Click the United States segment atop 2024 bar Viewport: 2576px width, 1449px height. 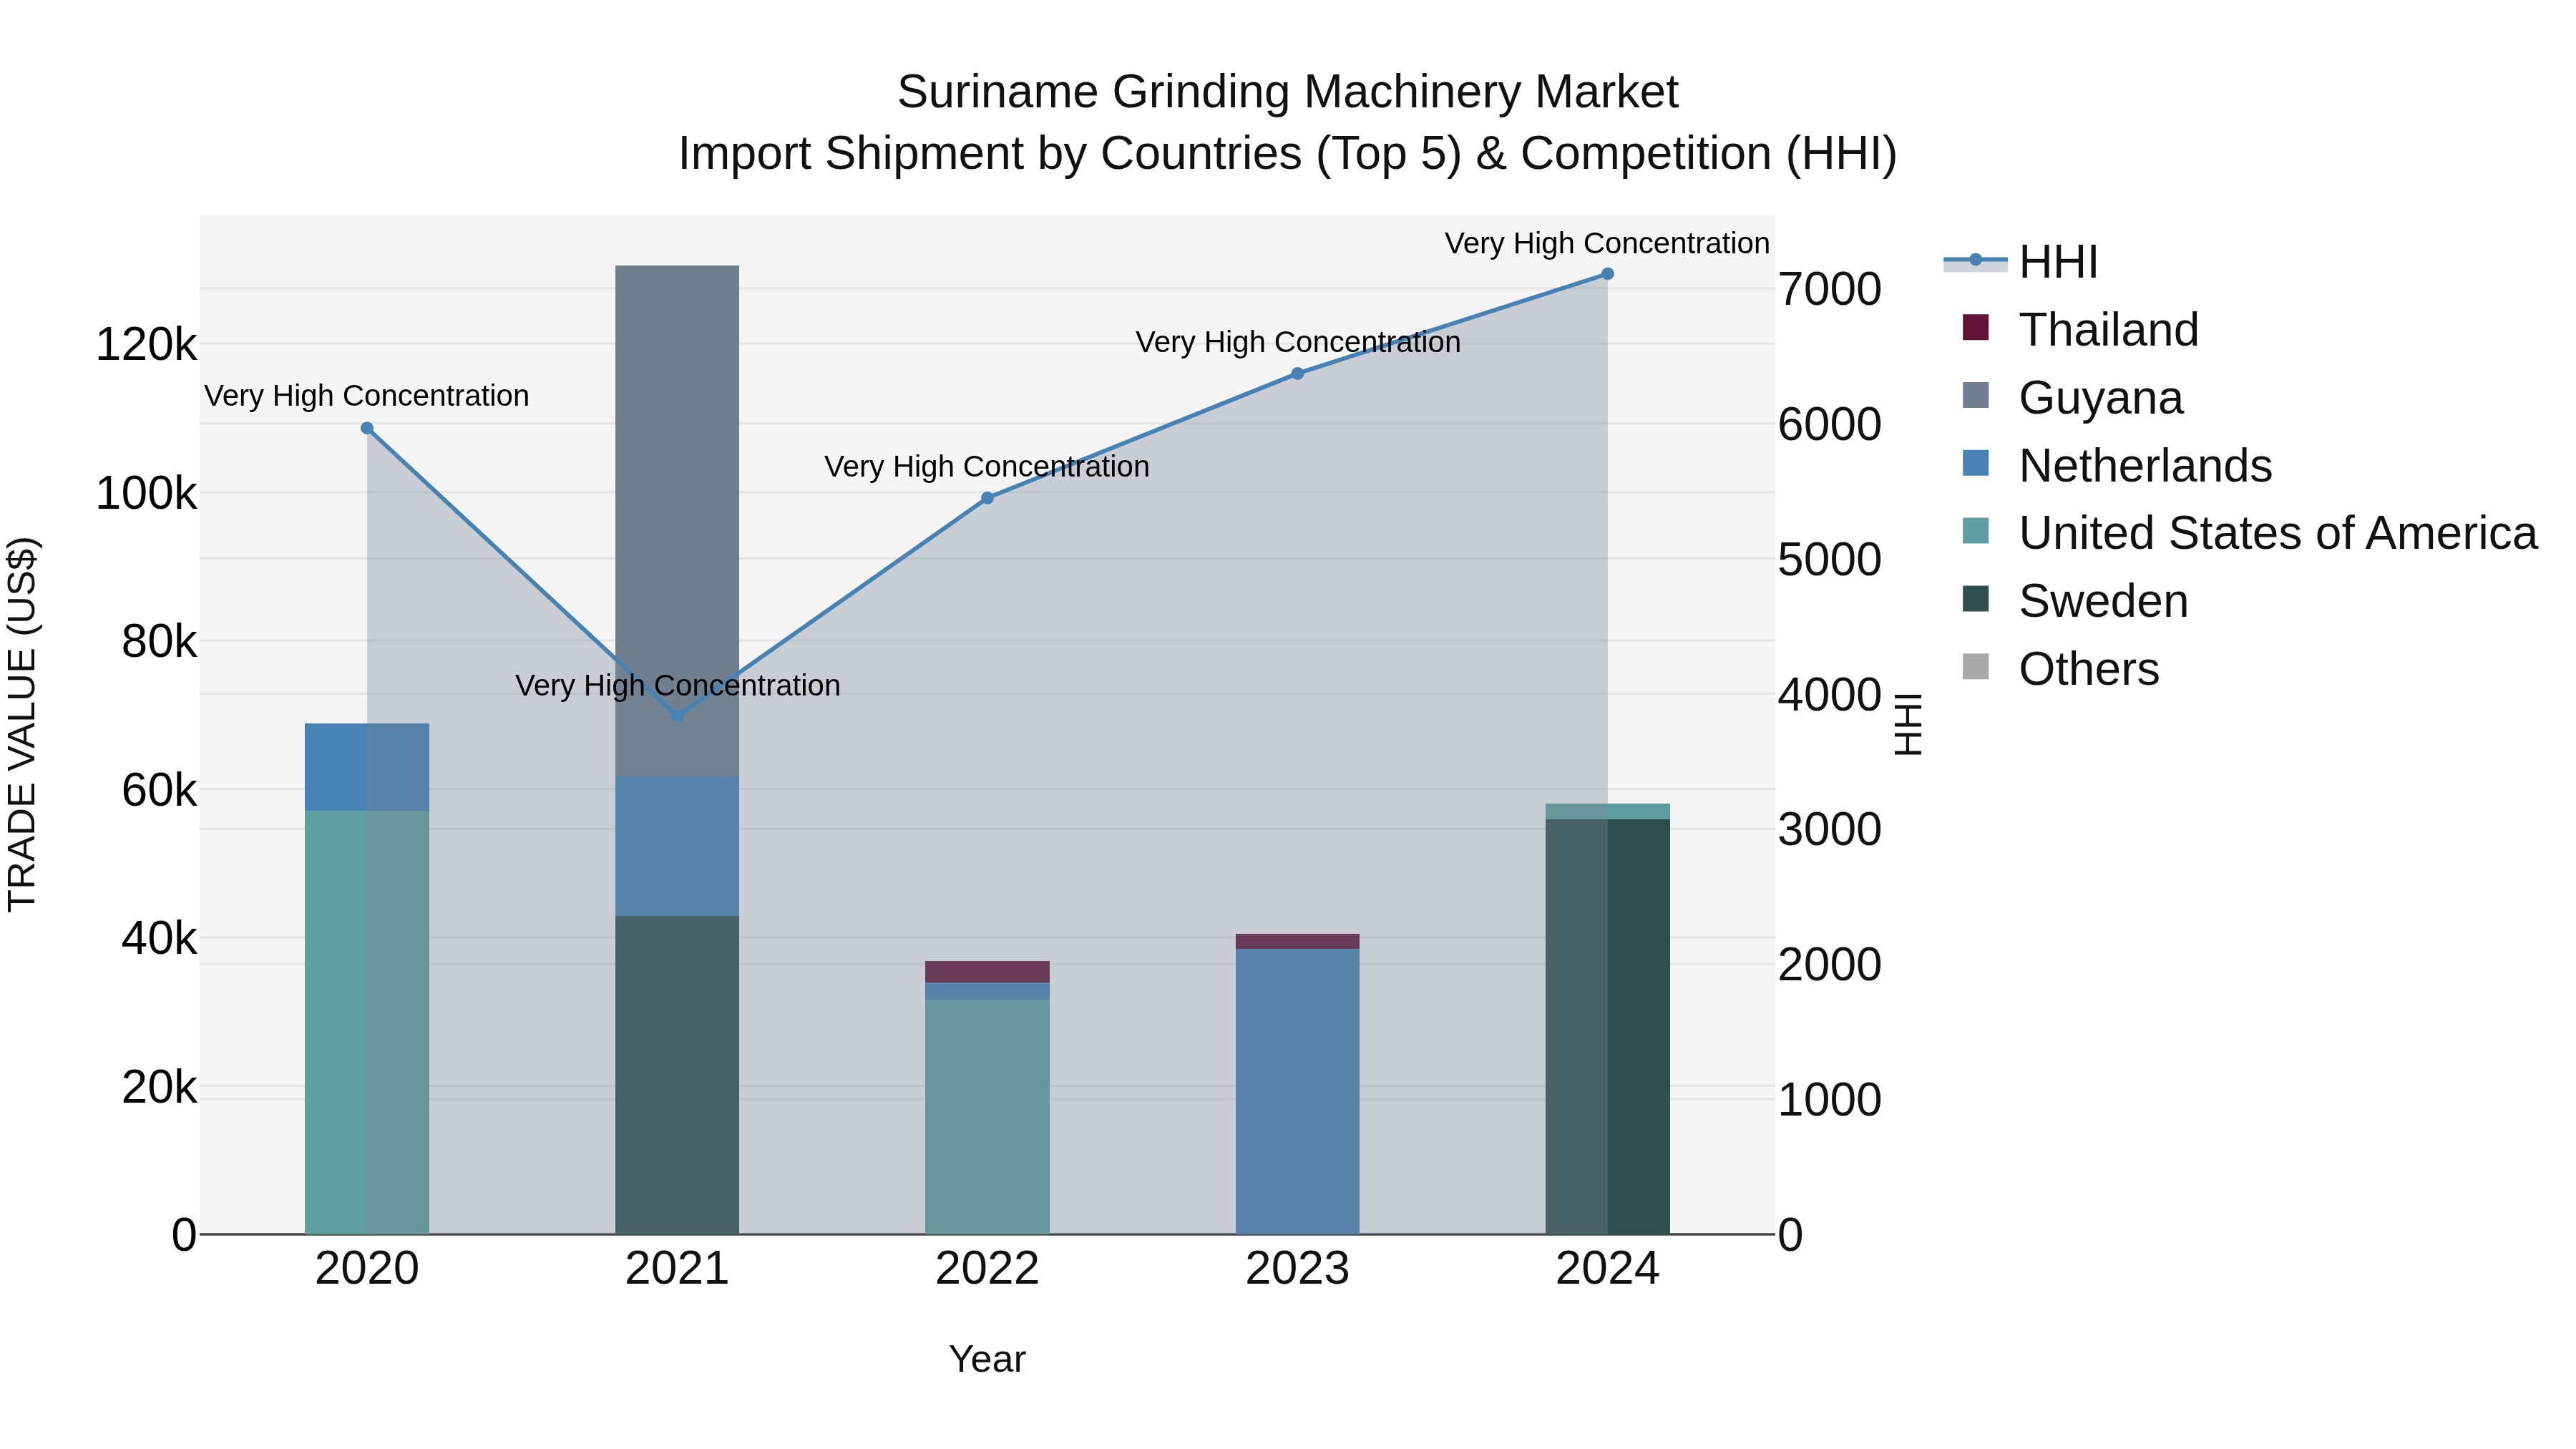[1607, 811]
